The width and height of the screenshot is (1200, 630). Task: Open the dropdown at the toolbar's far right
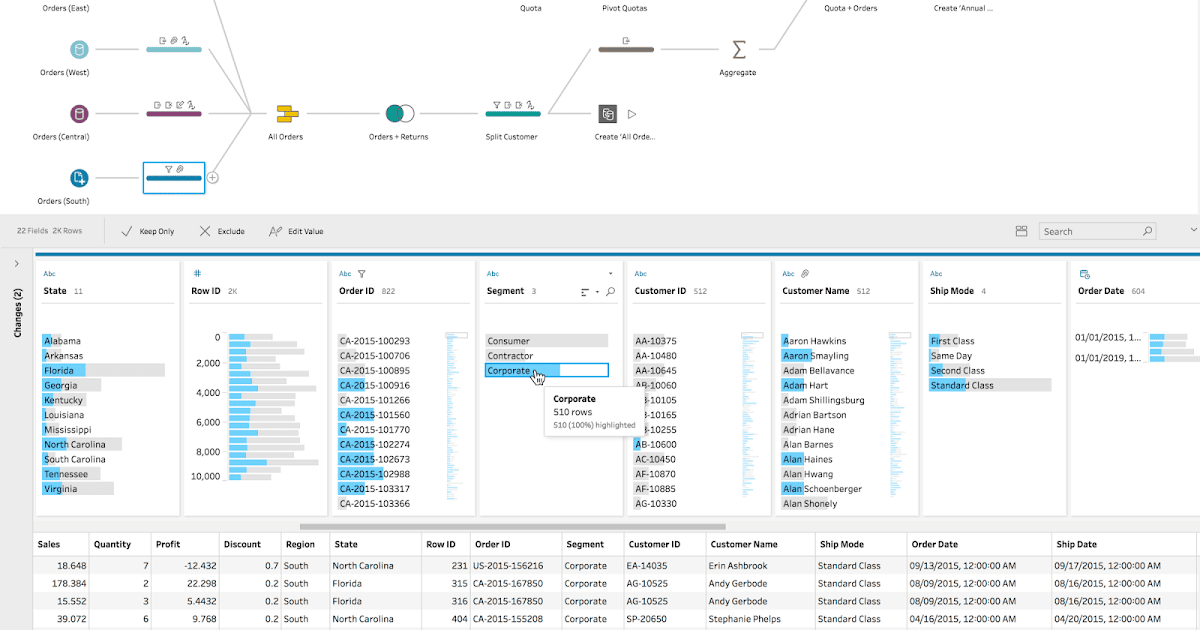(x=1192, y=231)
